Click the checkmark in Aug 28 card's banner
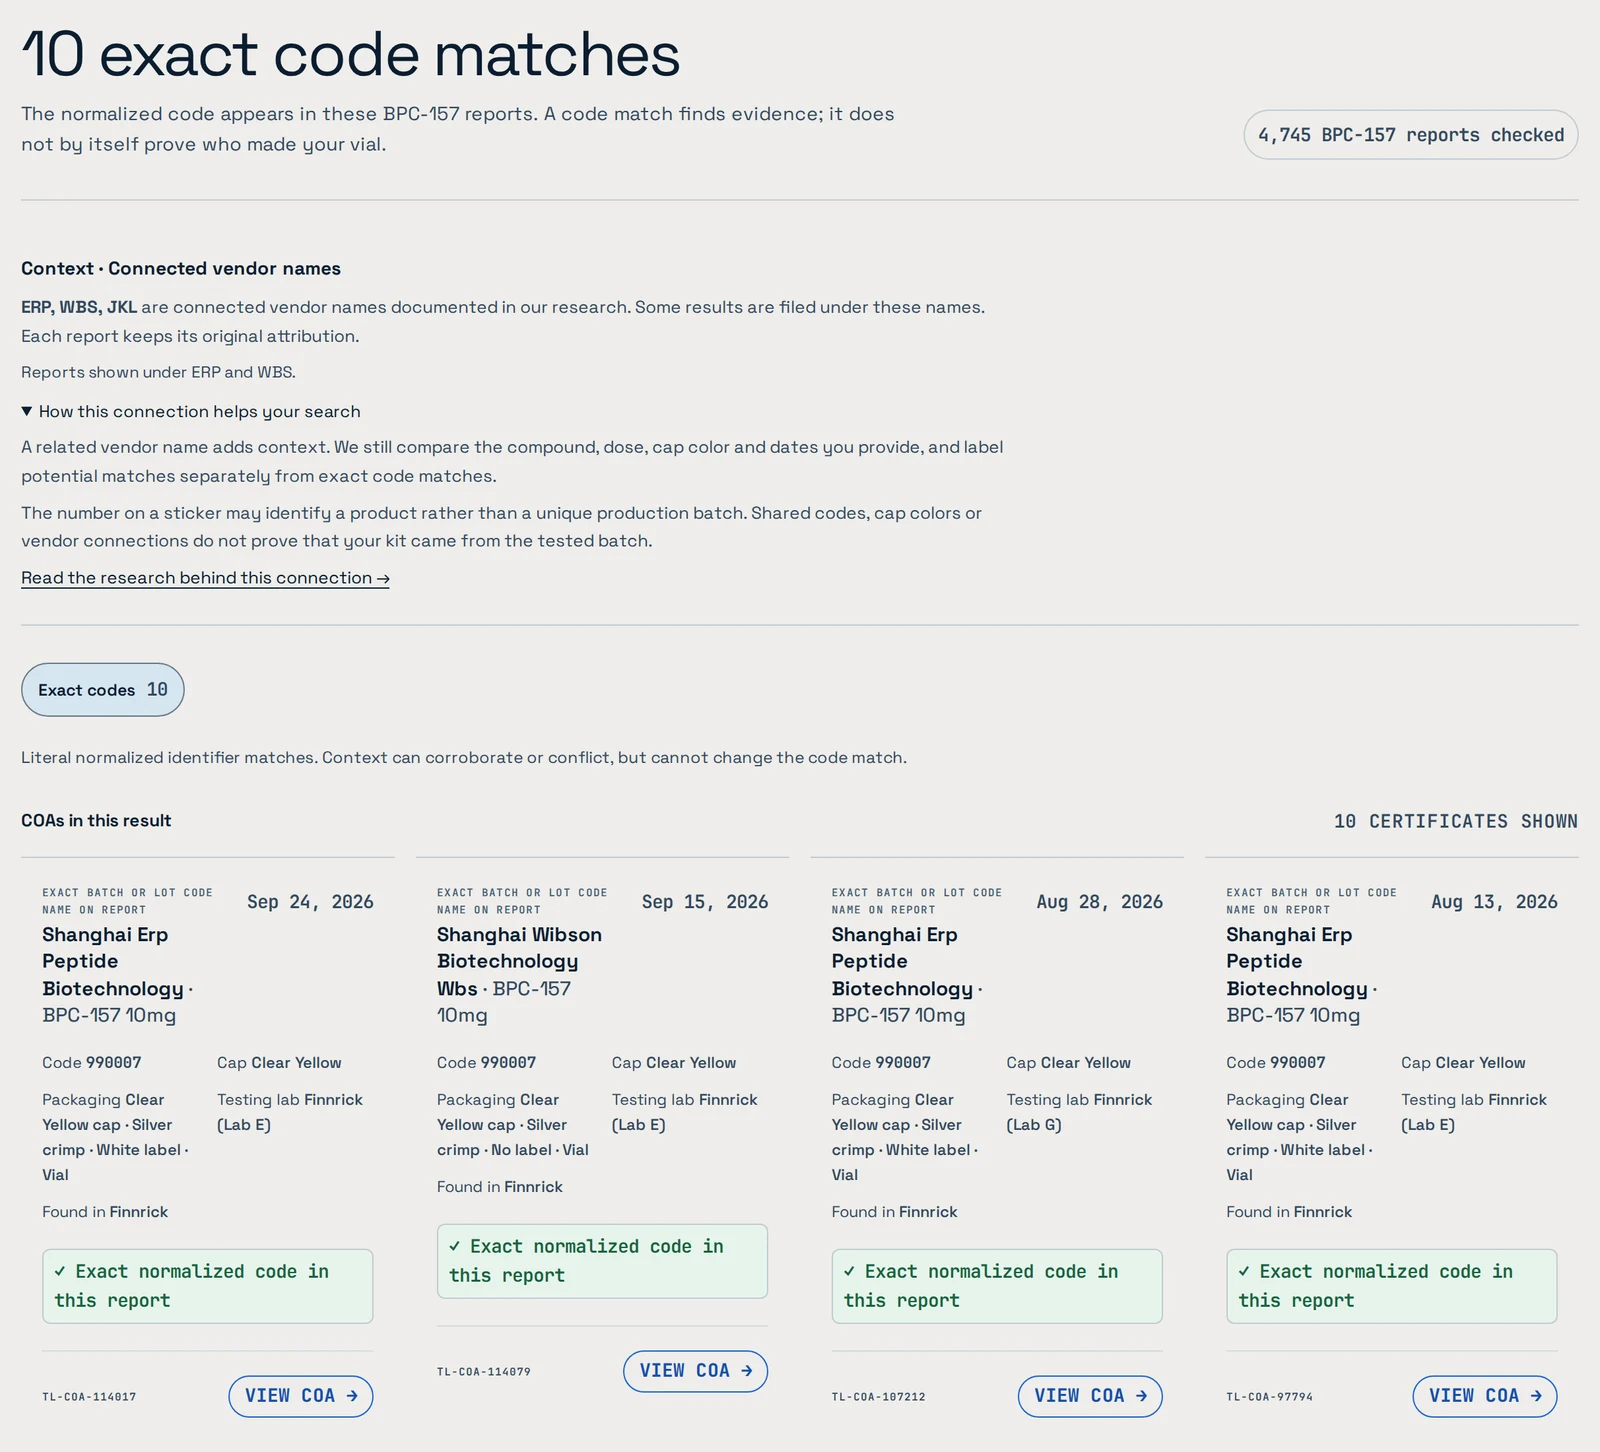 tap(850, 1271)
